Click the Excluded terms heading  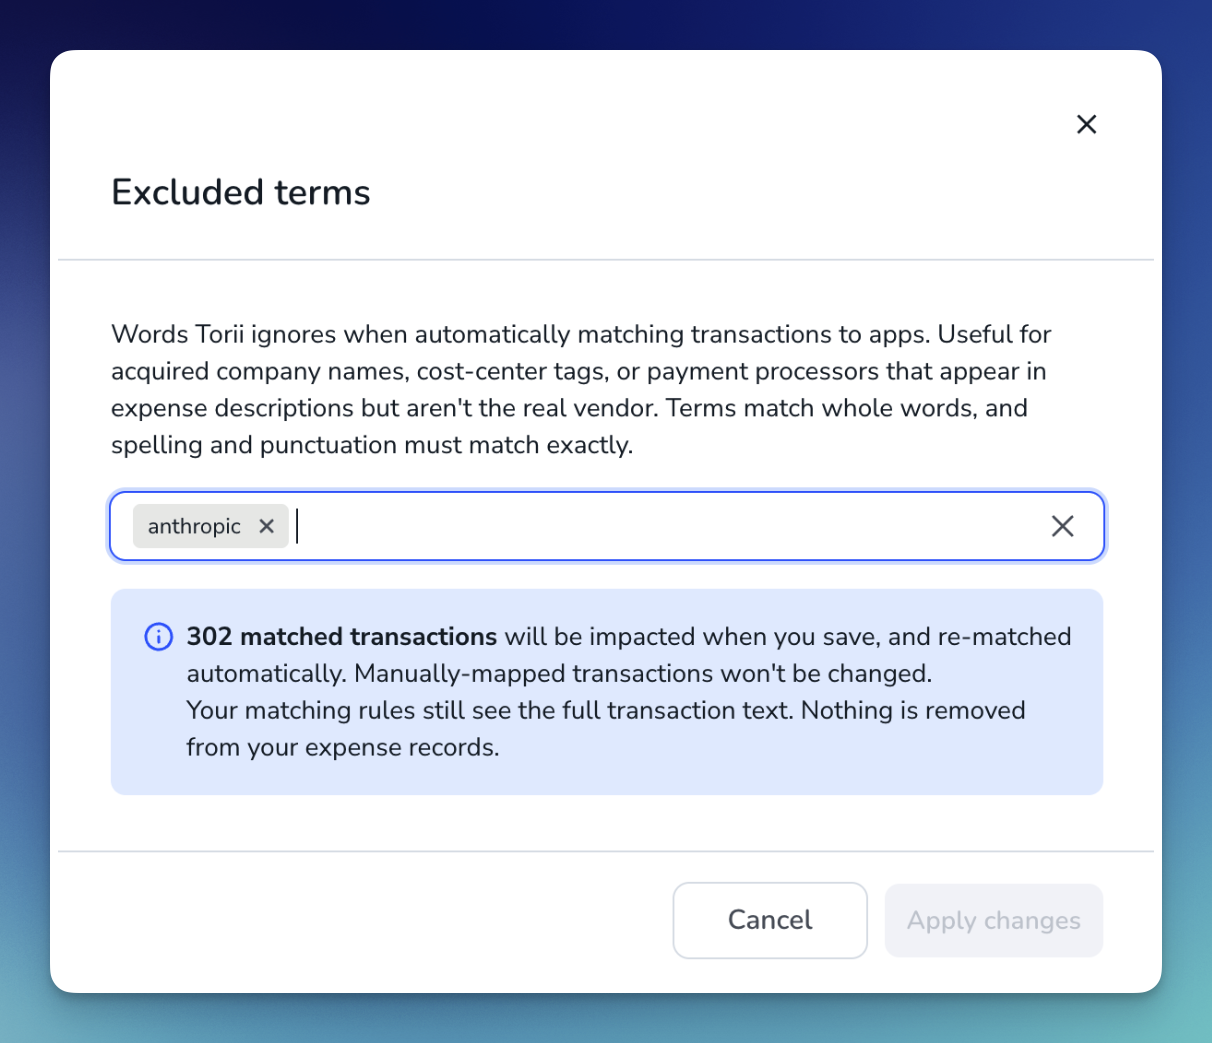click(241, 192)
